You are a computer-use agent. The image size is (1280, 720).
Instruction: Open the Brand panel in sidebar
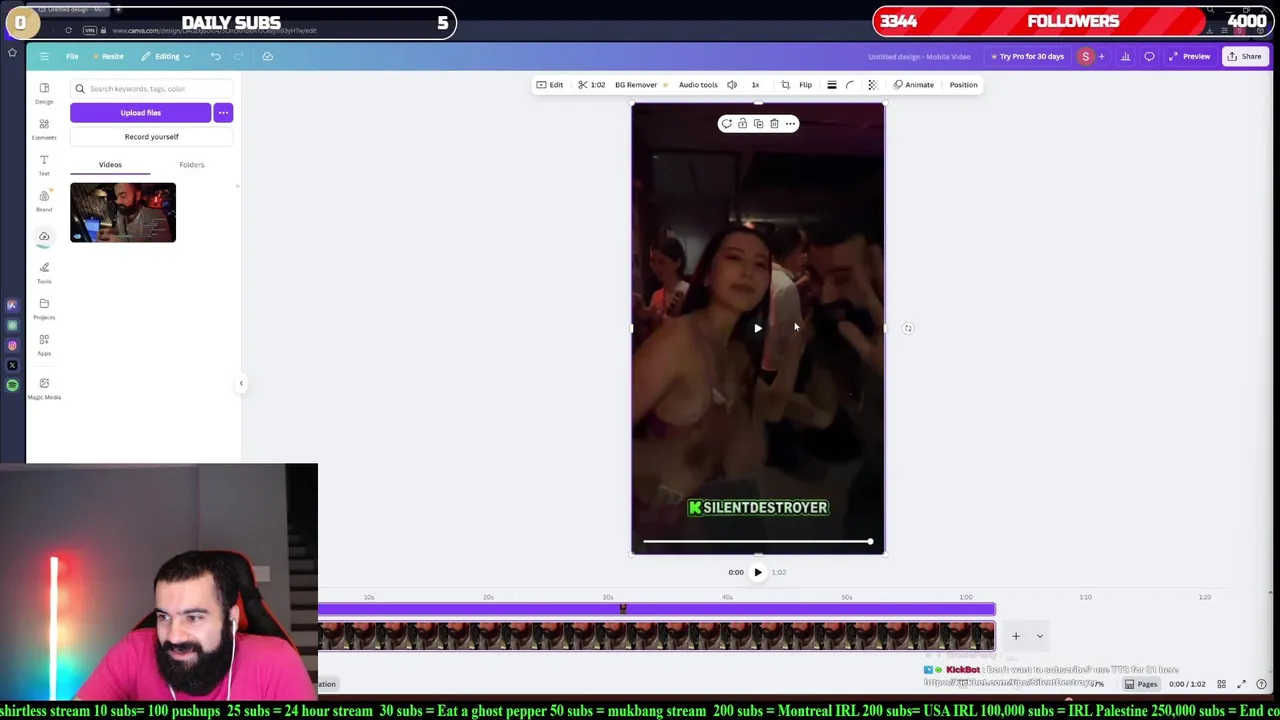tap(44, 201)
